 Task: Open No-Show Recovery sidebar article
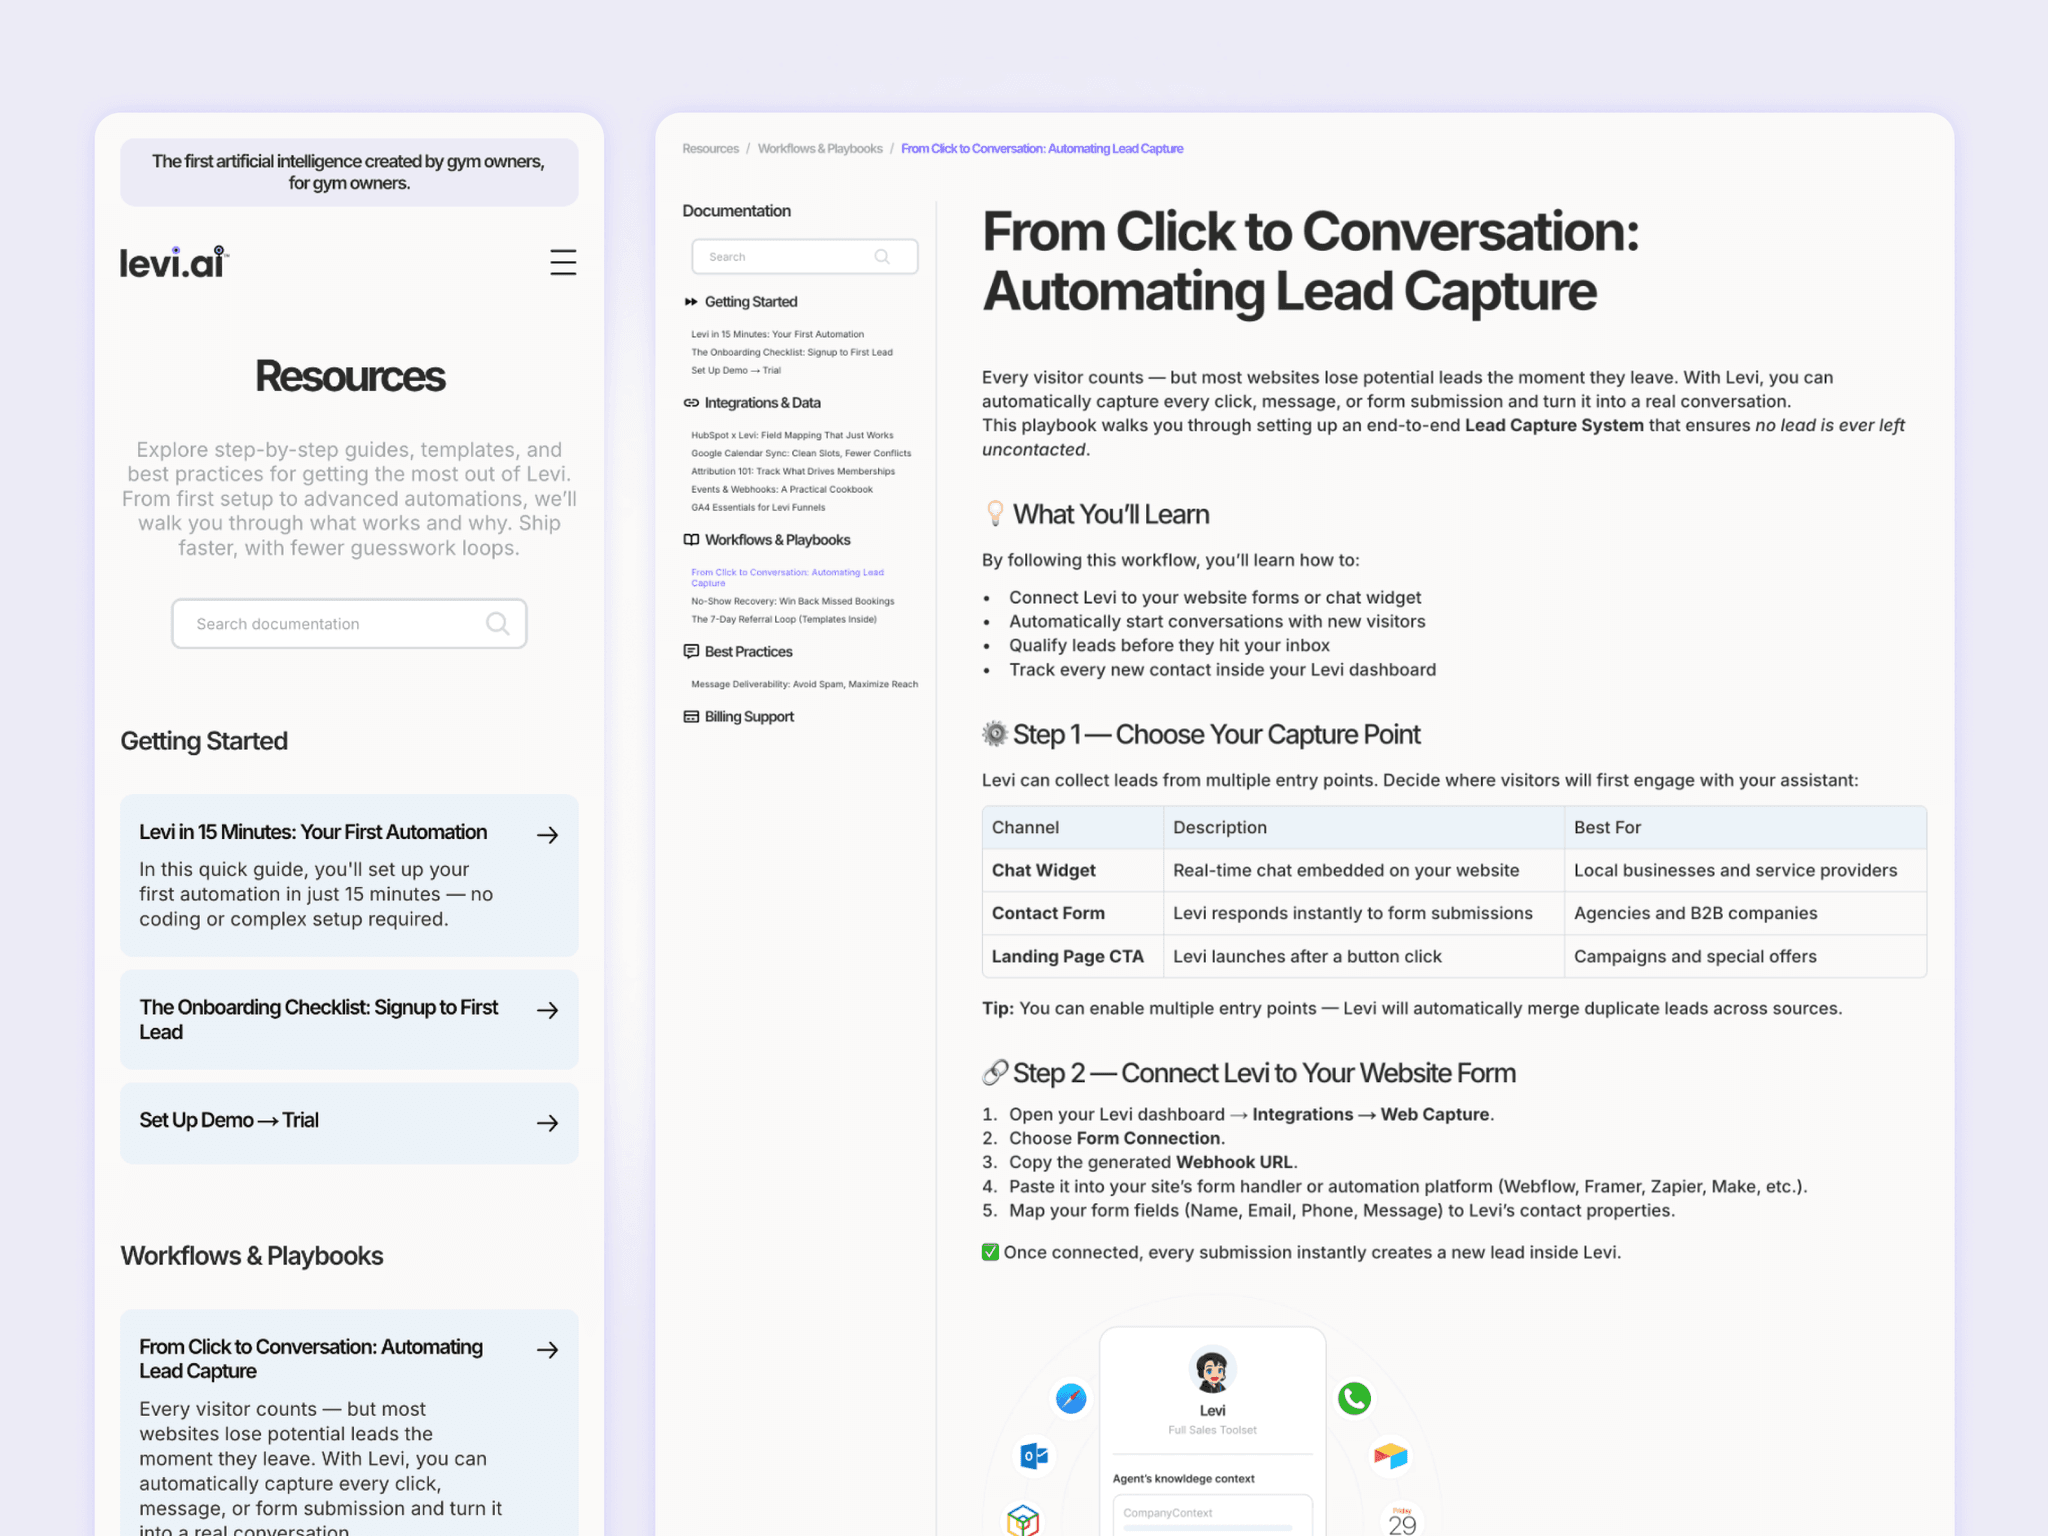793,602
